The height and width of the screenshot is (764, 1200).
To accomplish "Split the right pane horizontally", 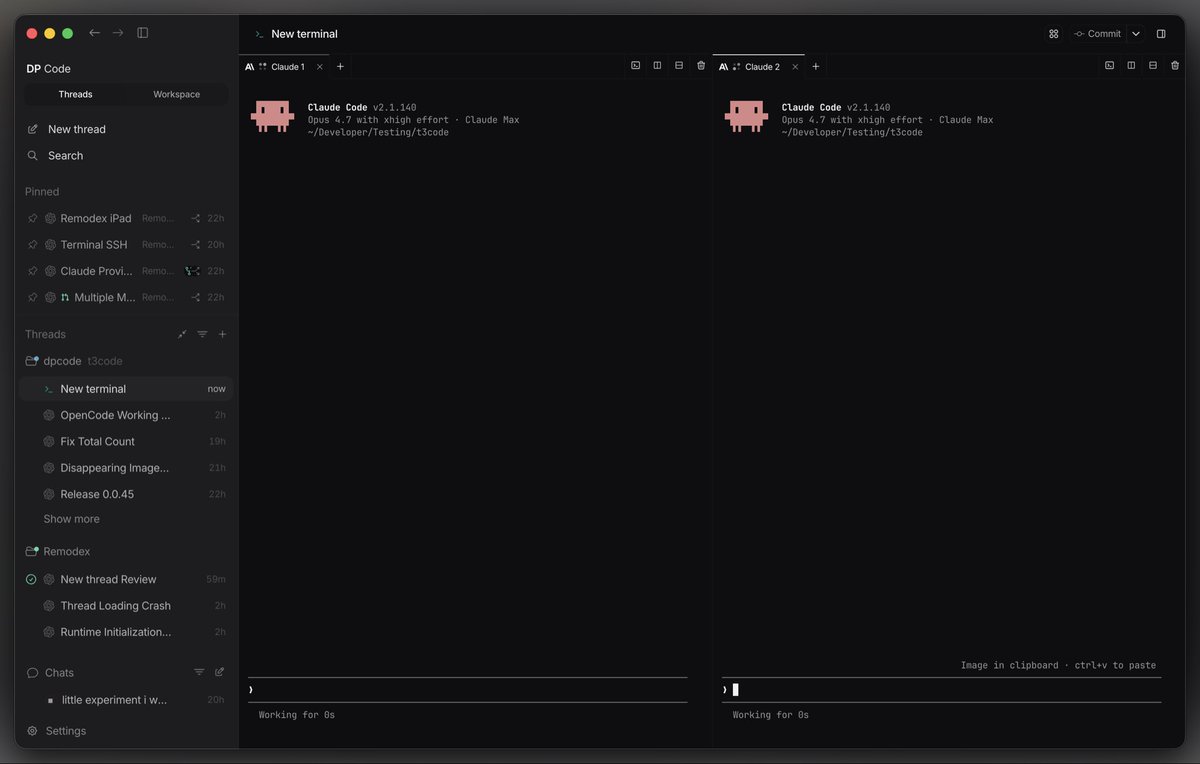I will 1153,66.
